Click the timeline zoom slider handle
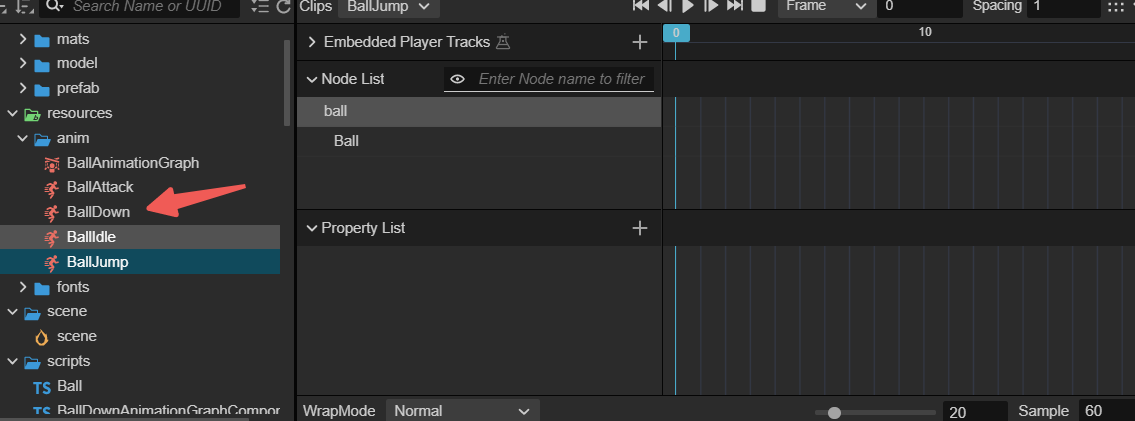This screenshot has width=1135, height=421. 834,412
